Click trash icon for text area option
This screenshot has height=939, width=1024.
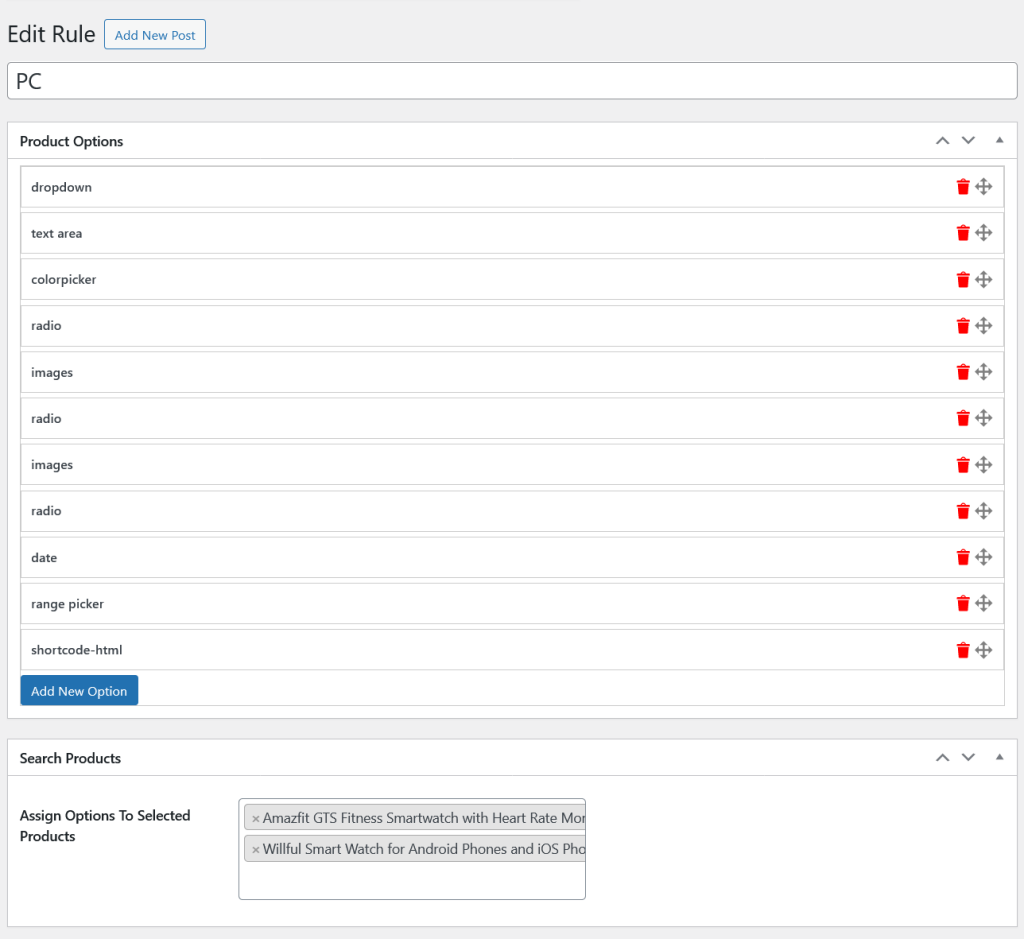coord(963,233)
